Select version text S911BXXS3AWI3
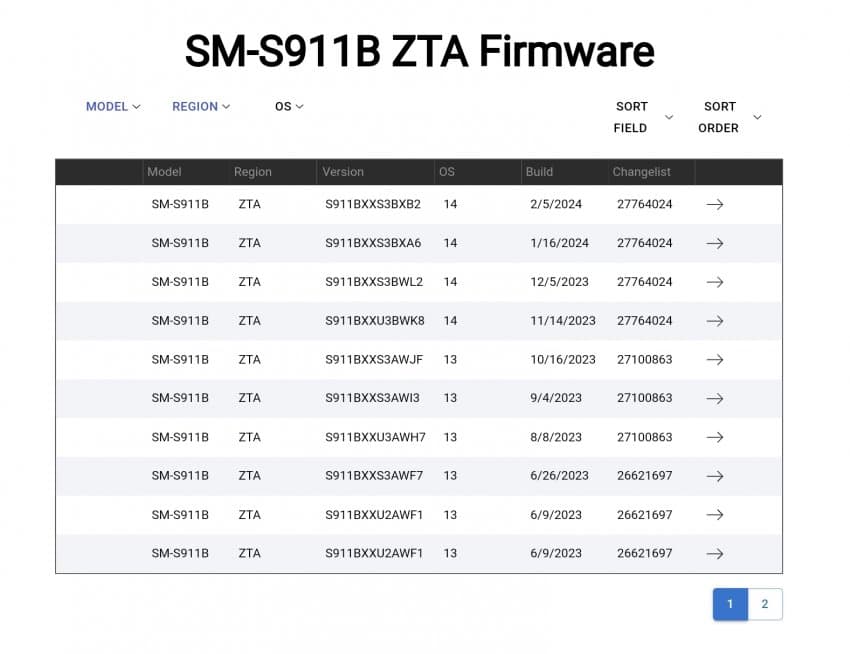Image resolution: width=850 pixels, height=654 pixels. coord(372,398)
